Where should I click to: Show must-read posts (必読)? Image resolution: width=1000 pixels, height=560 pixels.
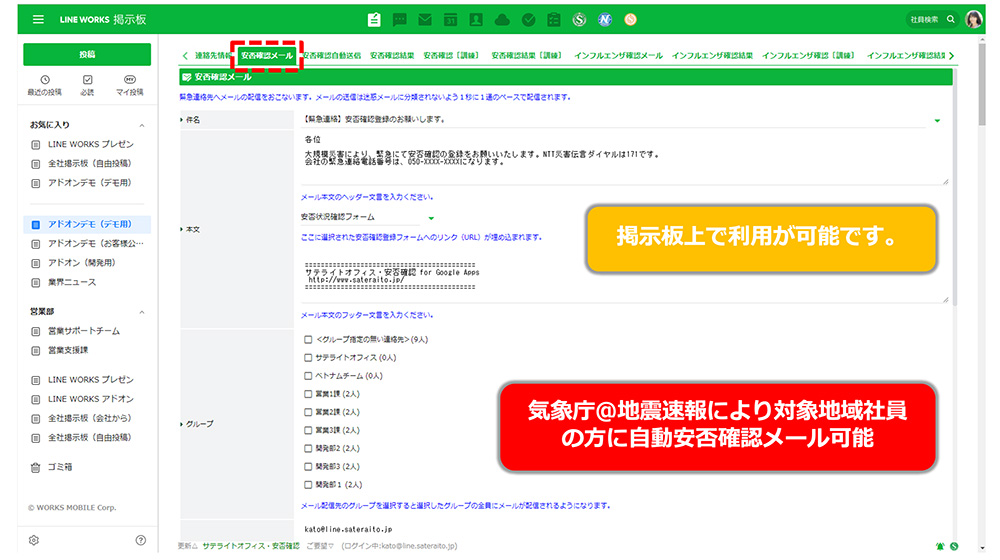coord(87,85)
